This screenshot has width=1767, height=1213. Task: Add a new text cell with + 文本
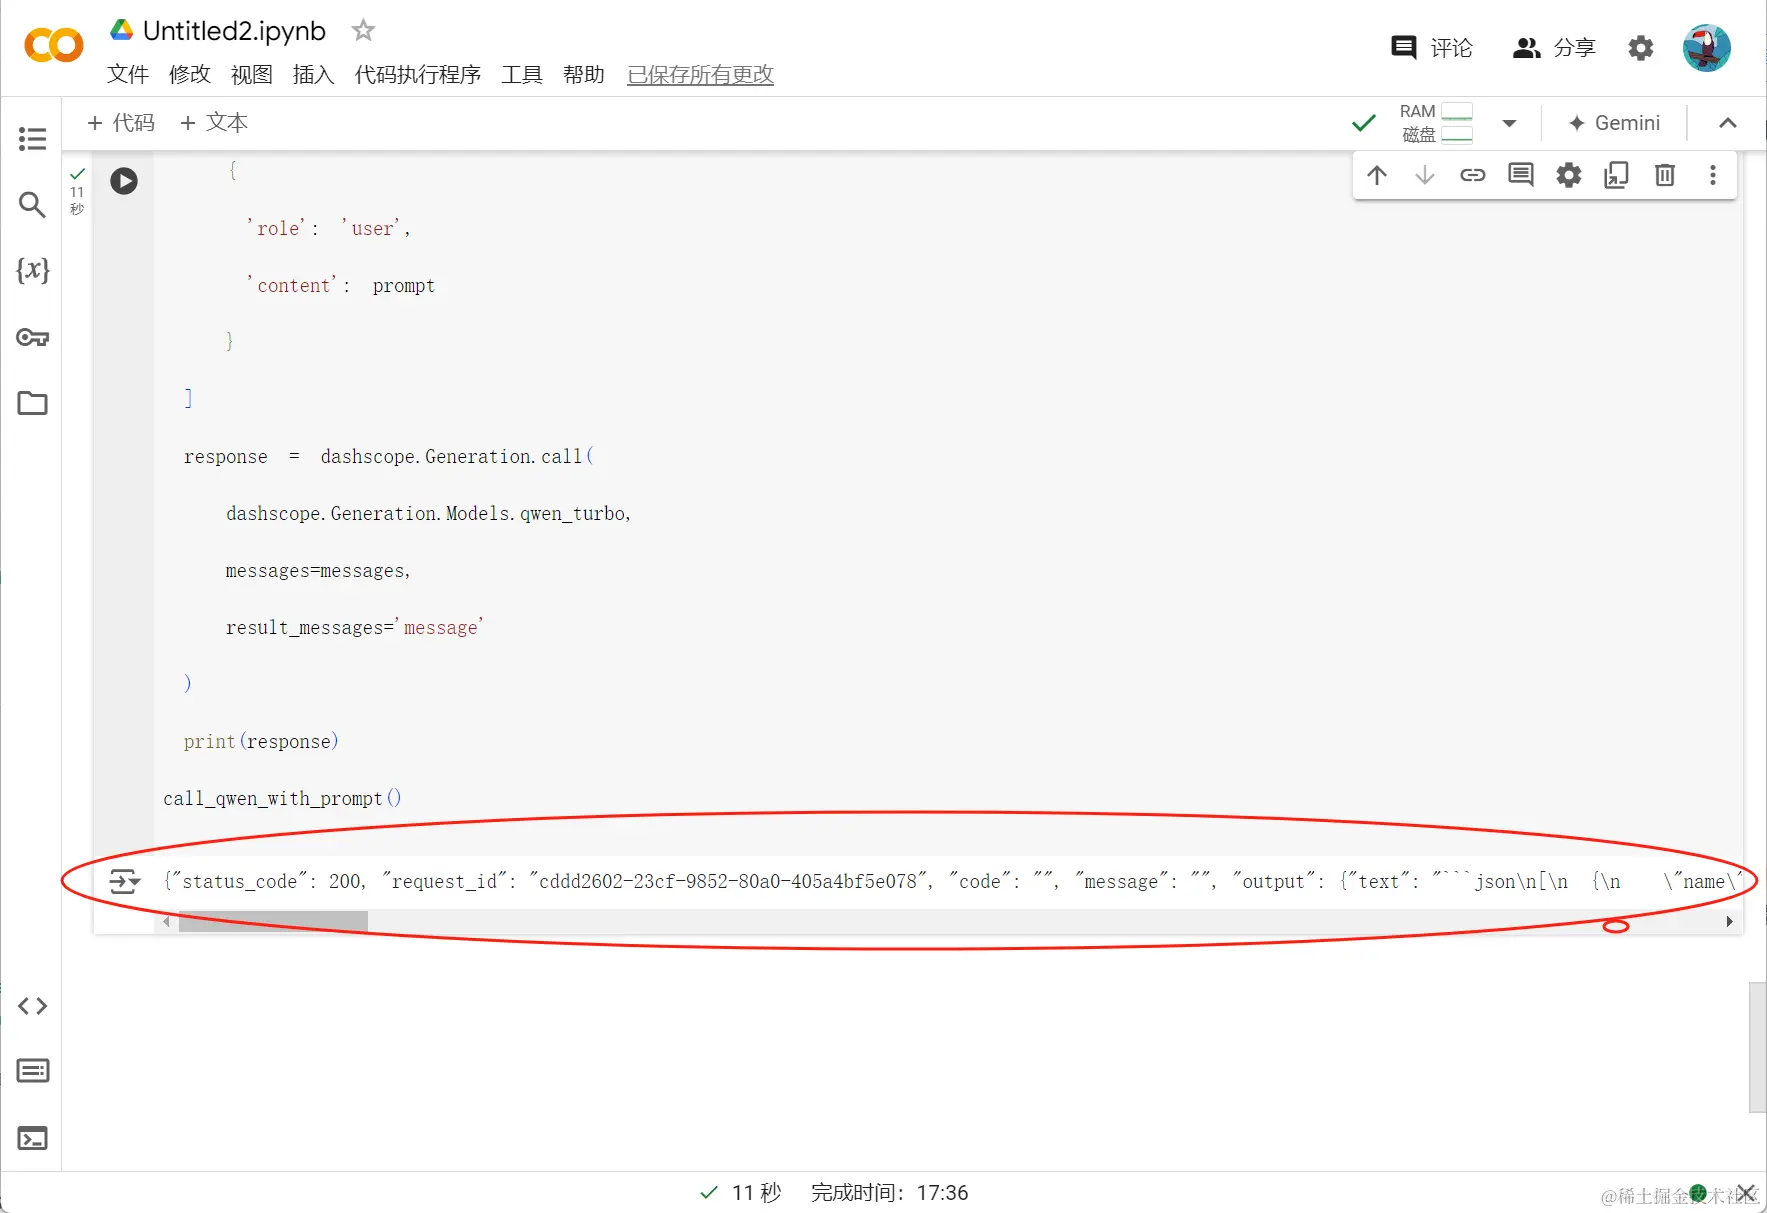click(213, 122)
